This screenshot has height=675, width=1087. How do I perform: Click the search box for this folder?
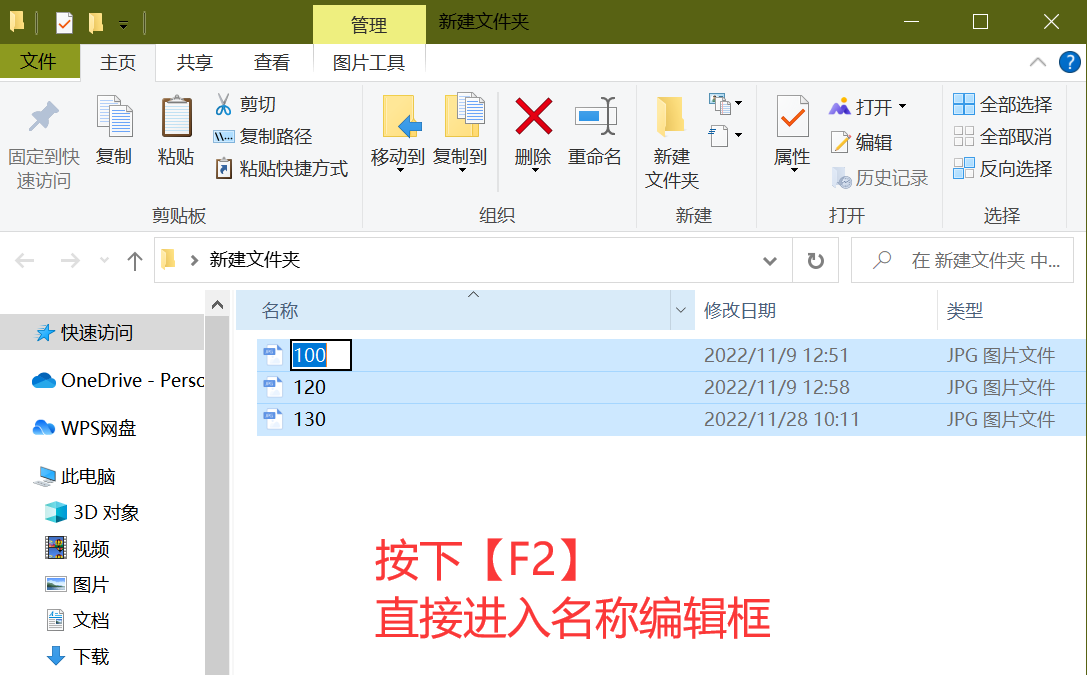click(970, 261)
